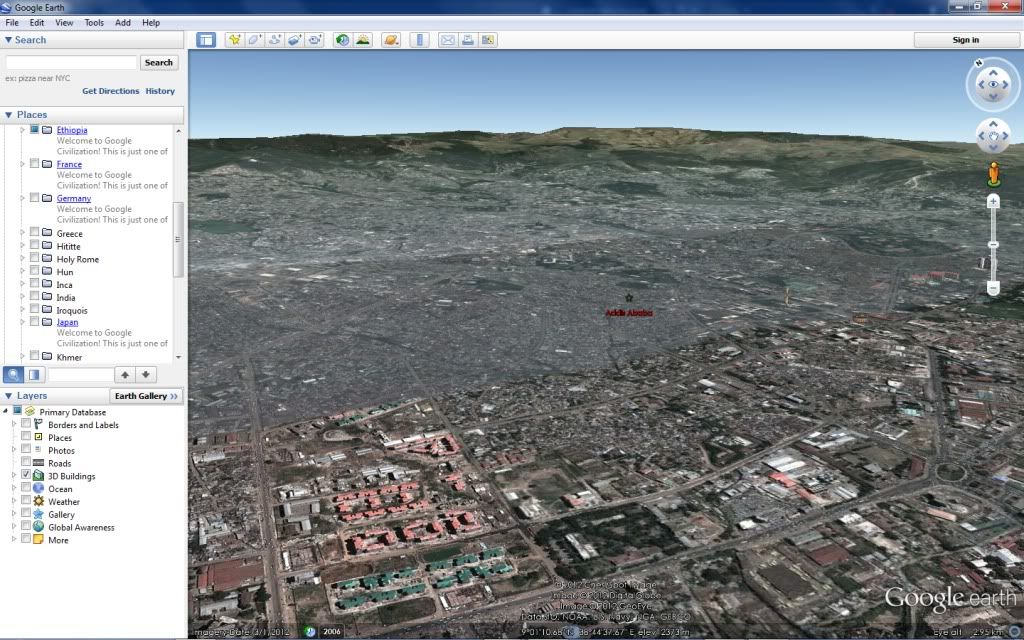The height and width of the screenshot is (640, 1024).
Task: Check the France folder checkbox
Action: tap(35, 163)
